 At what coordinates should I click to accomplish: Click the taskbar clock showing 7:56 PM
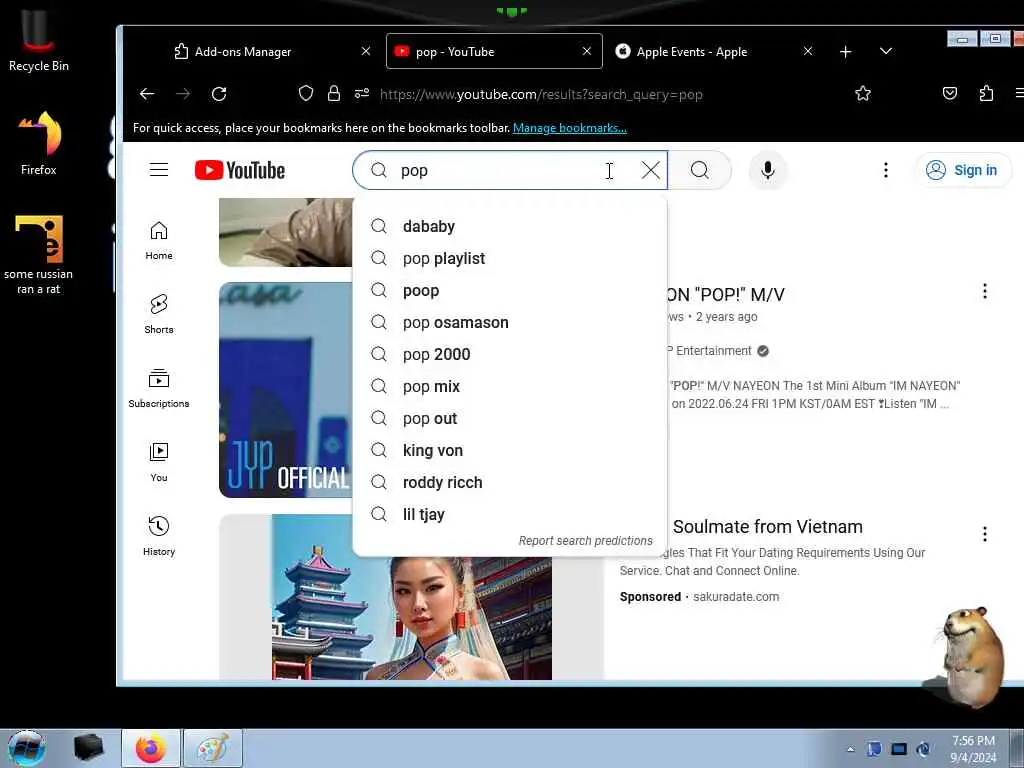pos(973,749)
